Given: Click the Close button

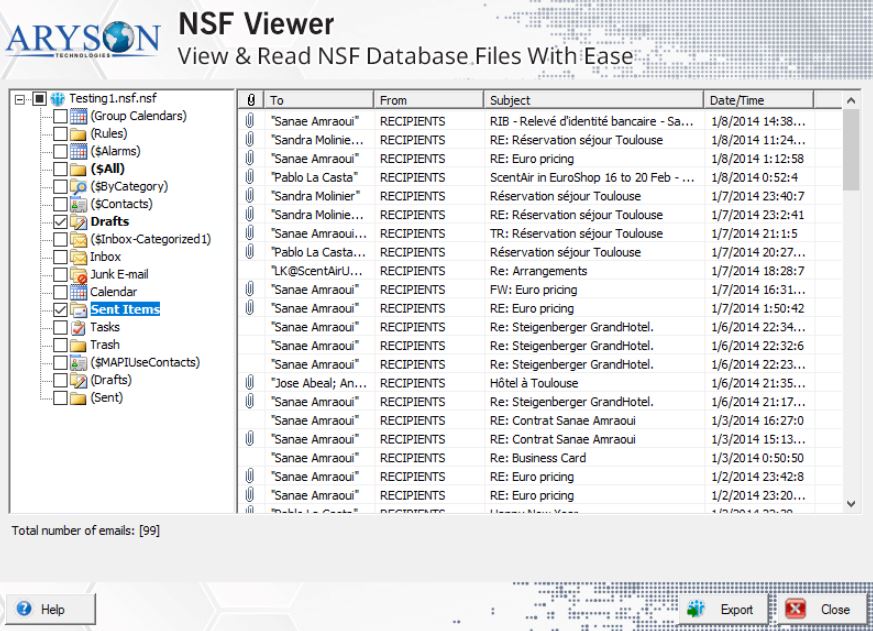Looking at the screenshot, I should 822,609.
